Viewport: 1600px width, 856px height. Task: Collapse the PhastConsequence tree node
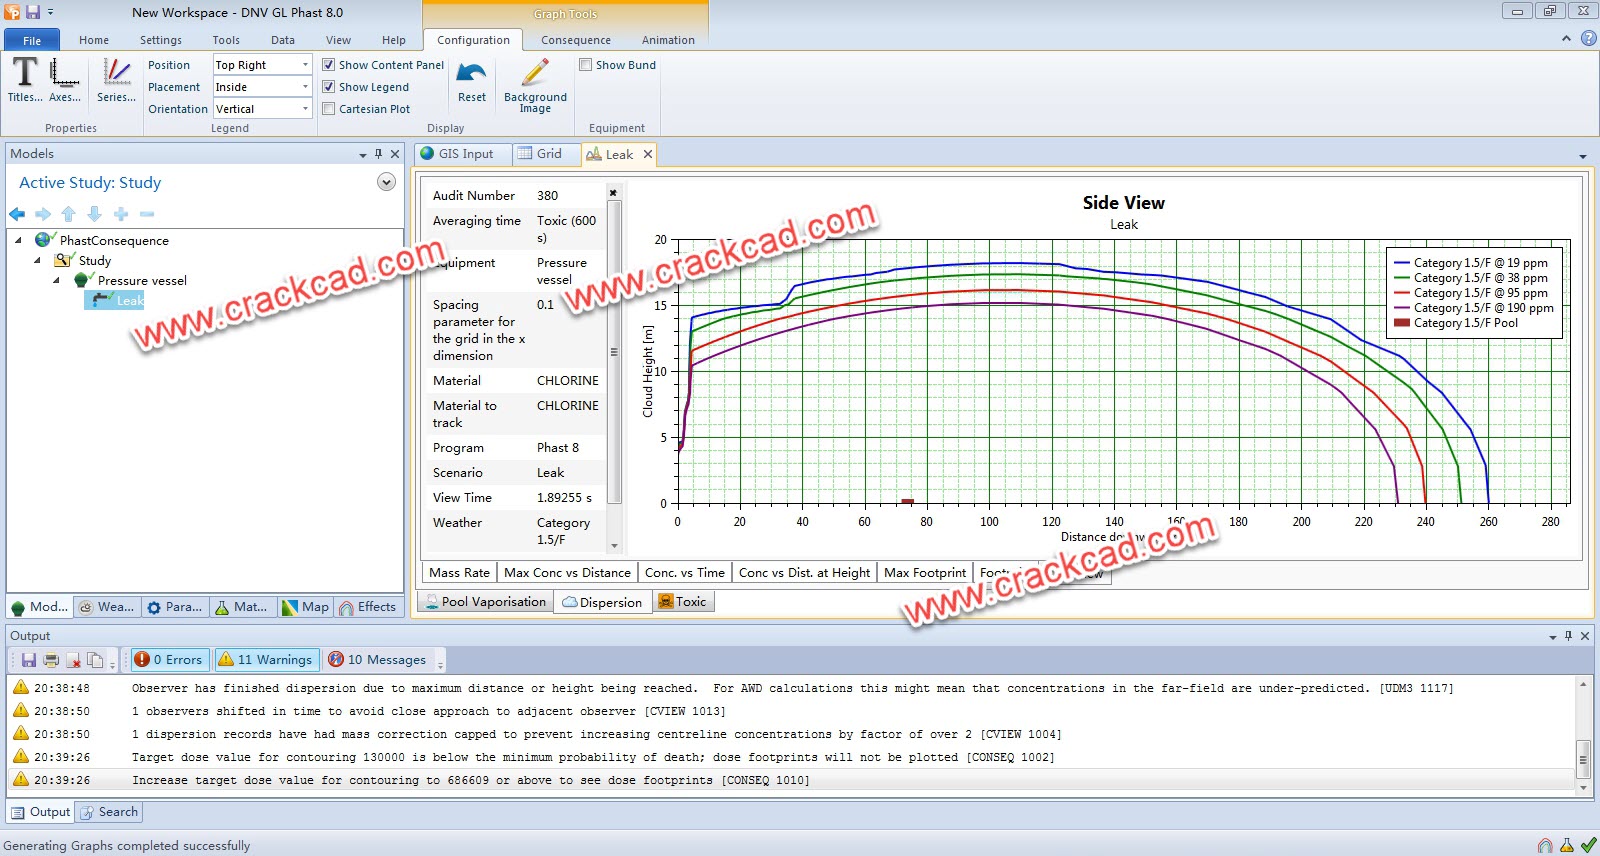point(18,240)
